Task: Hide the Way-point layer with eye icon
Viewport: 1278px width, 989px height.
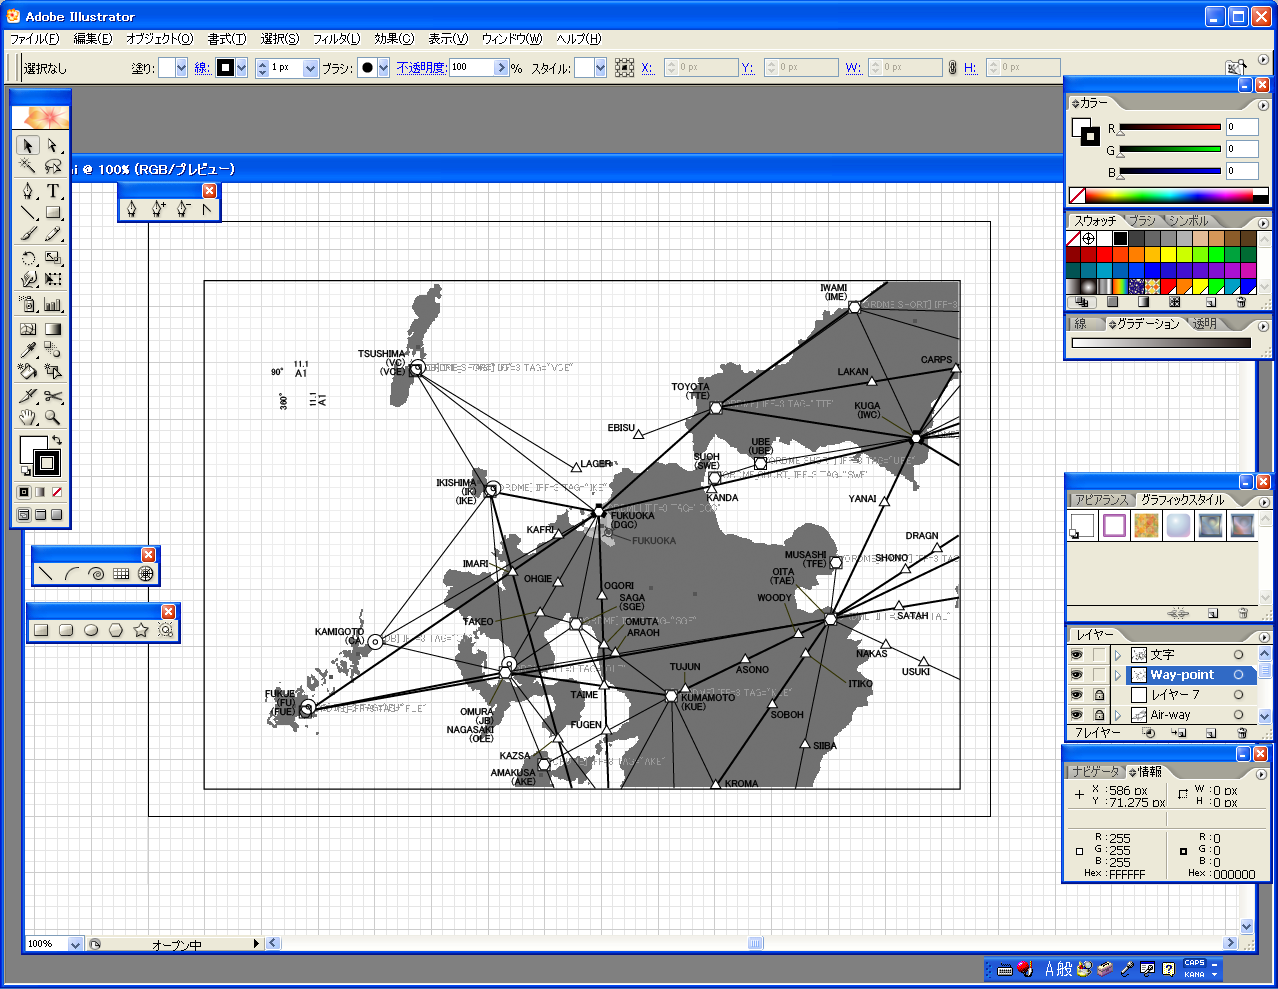Action: [1077, 675]
